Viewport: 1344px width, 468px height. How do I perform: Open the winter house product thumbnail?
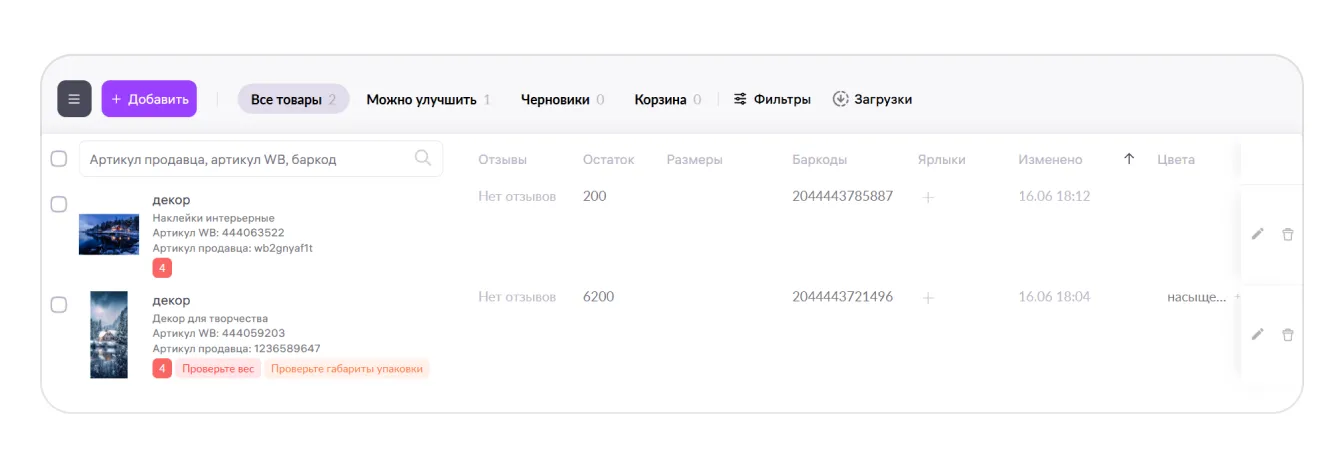109,334
